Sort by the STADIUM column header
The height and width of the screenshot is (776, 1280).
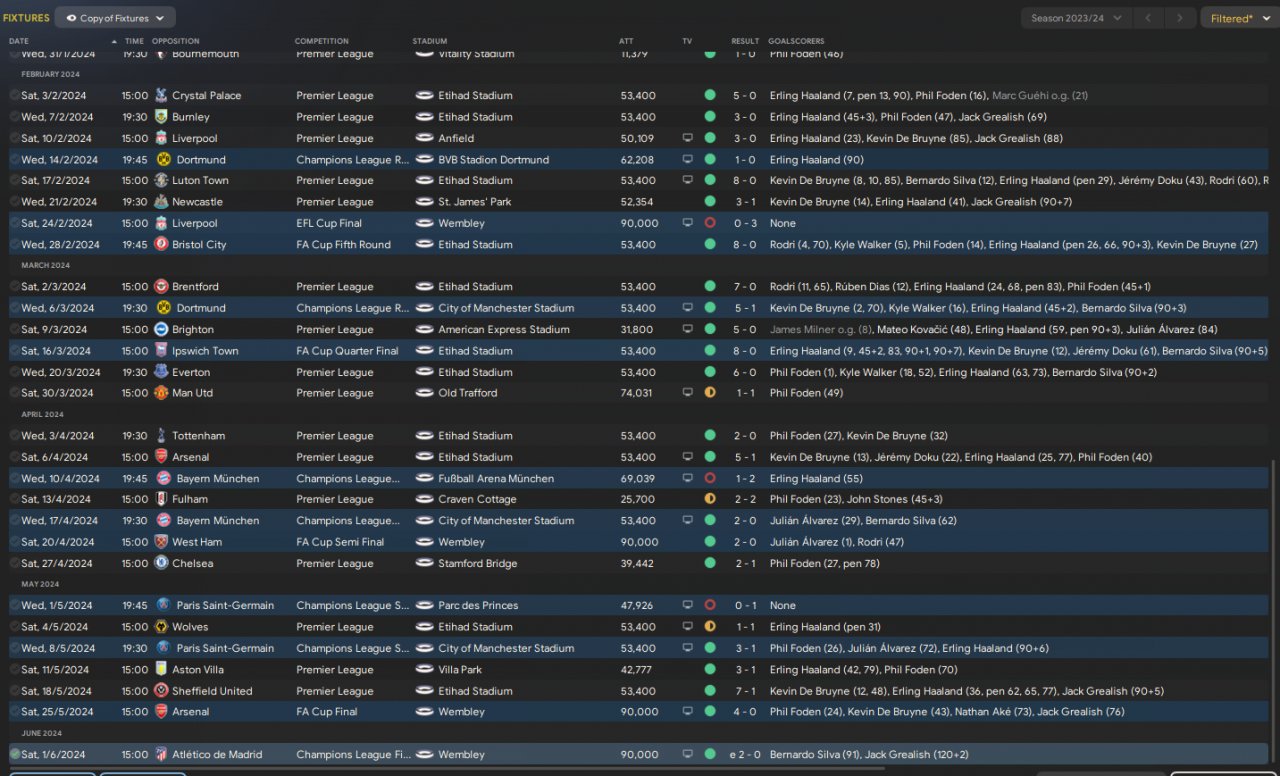[430, 41]
